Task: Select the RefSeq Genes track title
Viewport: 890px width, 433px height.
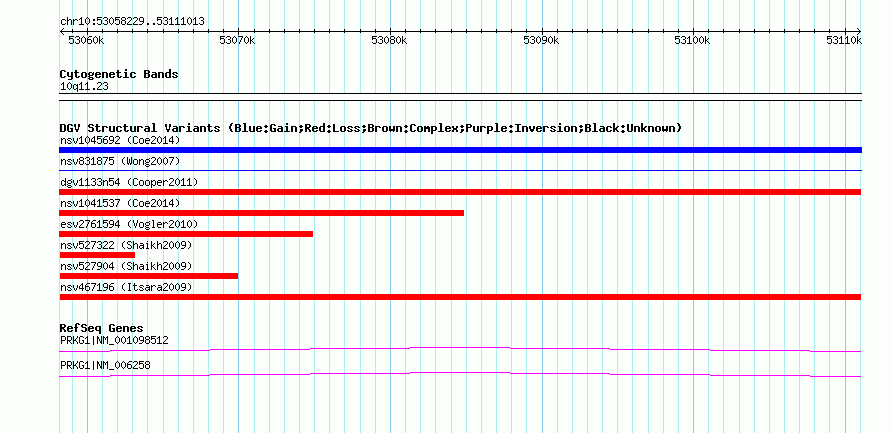Action: tap(101, 328)
